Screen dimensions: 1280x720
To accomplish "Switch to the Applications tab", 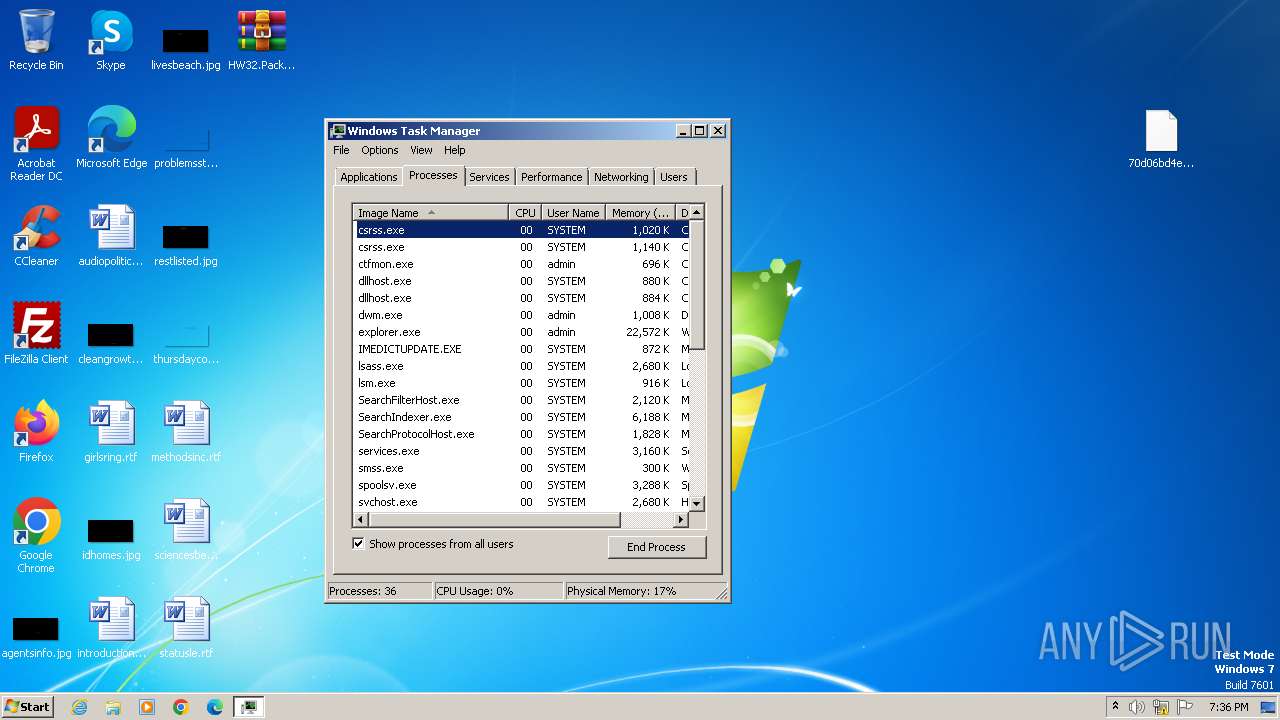I will click(368, 177).
